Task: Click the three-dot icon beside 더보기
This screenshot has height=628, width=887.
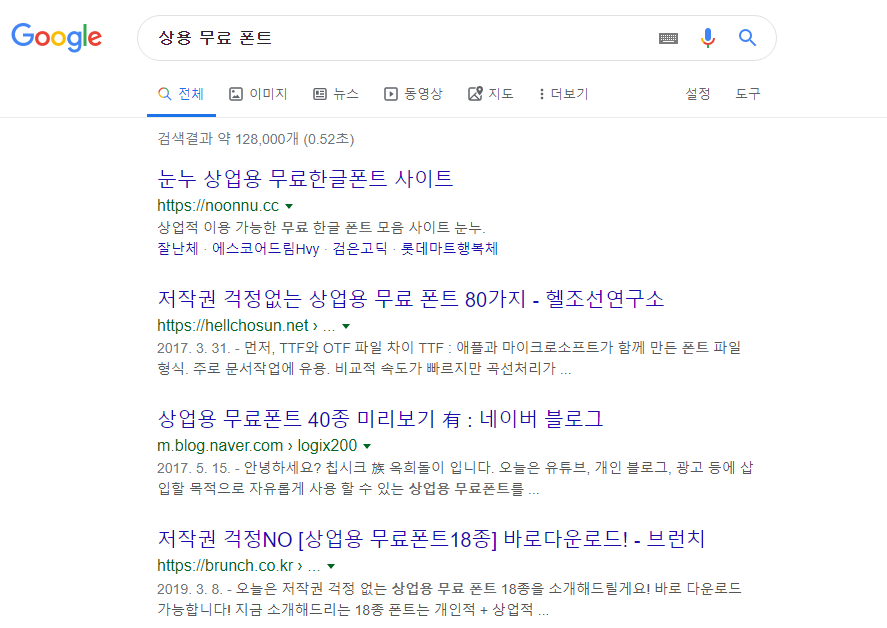Action: [541, 94]
